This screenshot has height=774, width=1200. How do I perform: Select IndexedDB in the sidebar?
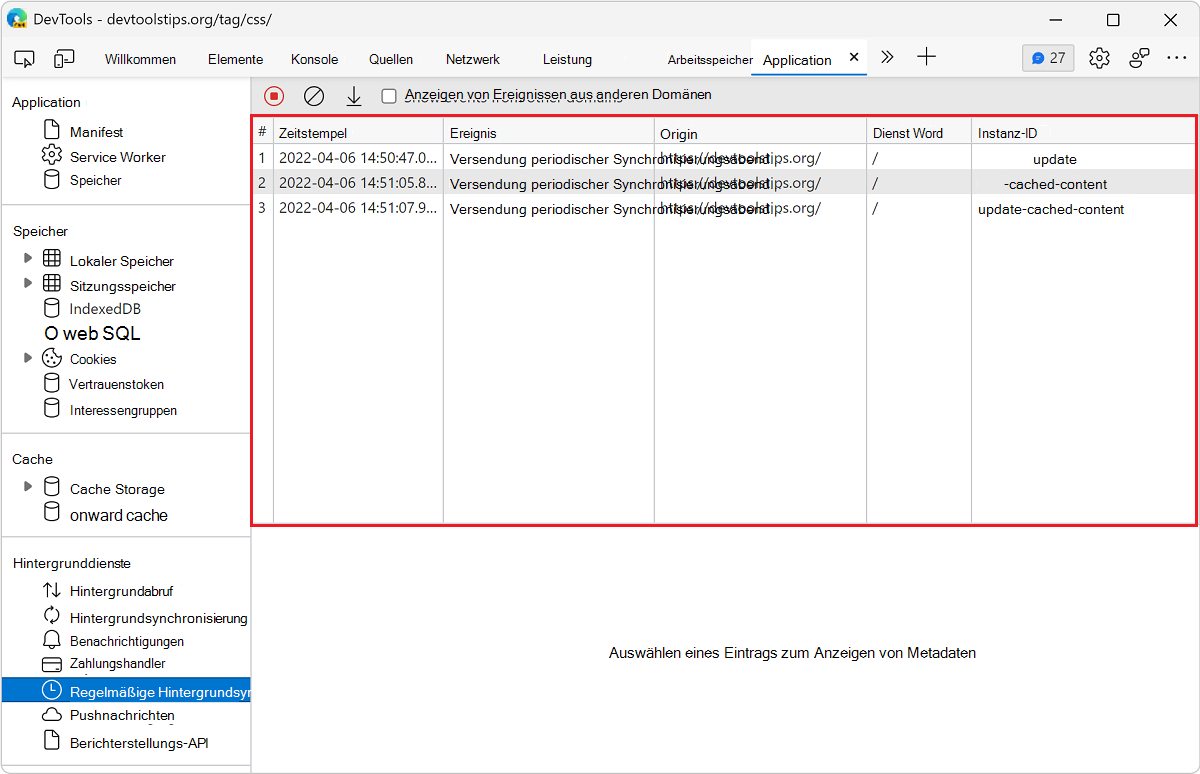105,309
